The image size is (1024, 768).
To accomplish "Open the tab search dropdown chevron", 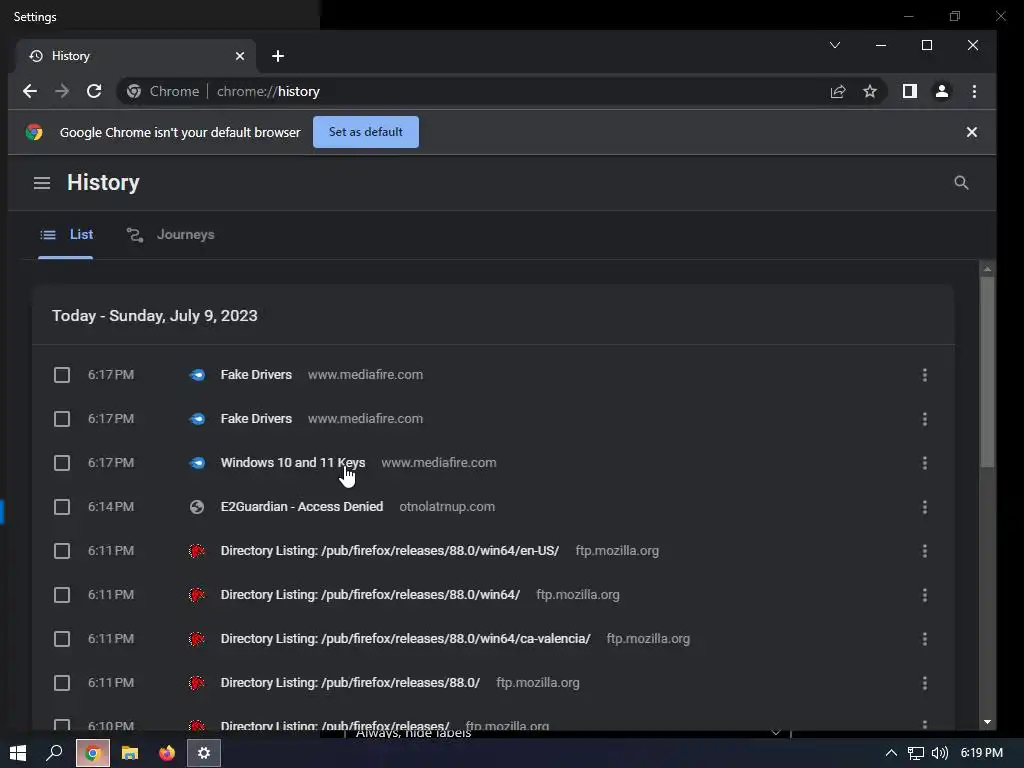I will click(x=835, y=45).
